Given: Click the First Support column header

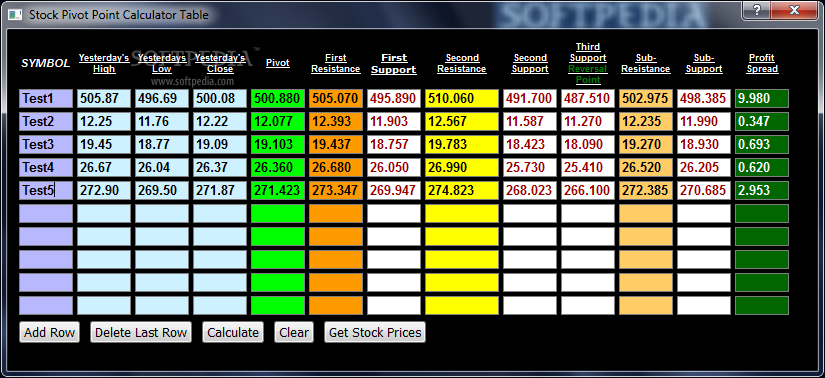Looking at the screenshot, I should point(394,63).
